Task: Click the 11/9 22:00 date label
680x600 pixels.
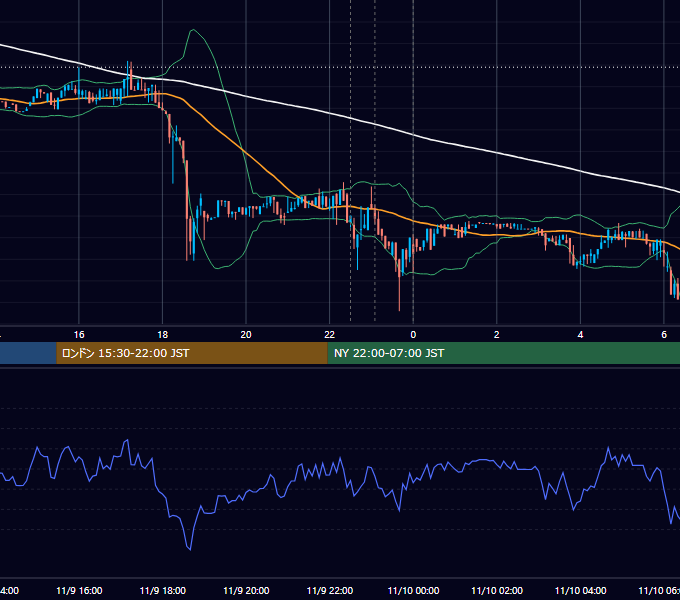Action: tap(330, 590)
